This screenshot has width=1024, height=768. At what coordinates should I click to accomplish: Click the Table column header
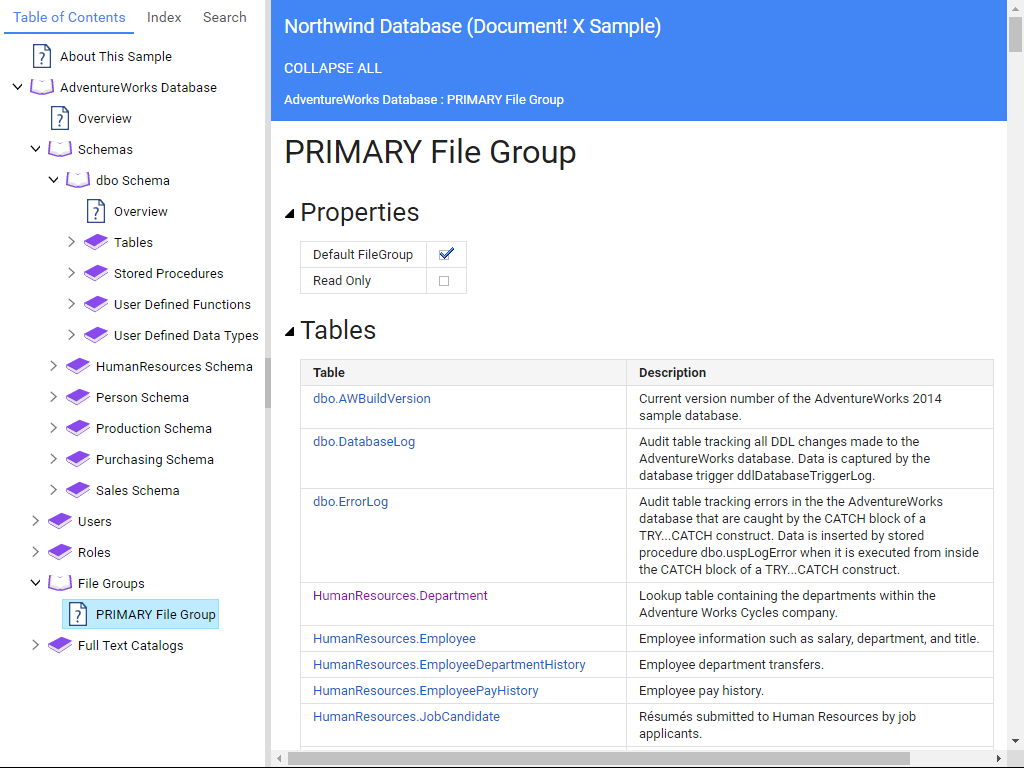[463, 372]
